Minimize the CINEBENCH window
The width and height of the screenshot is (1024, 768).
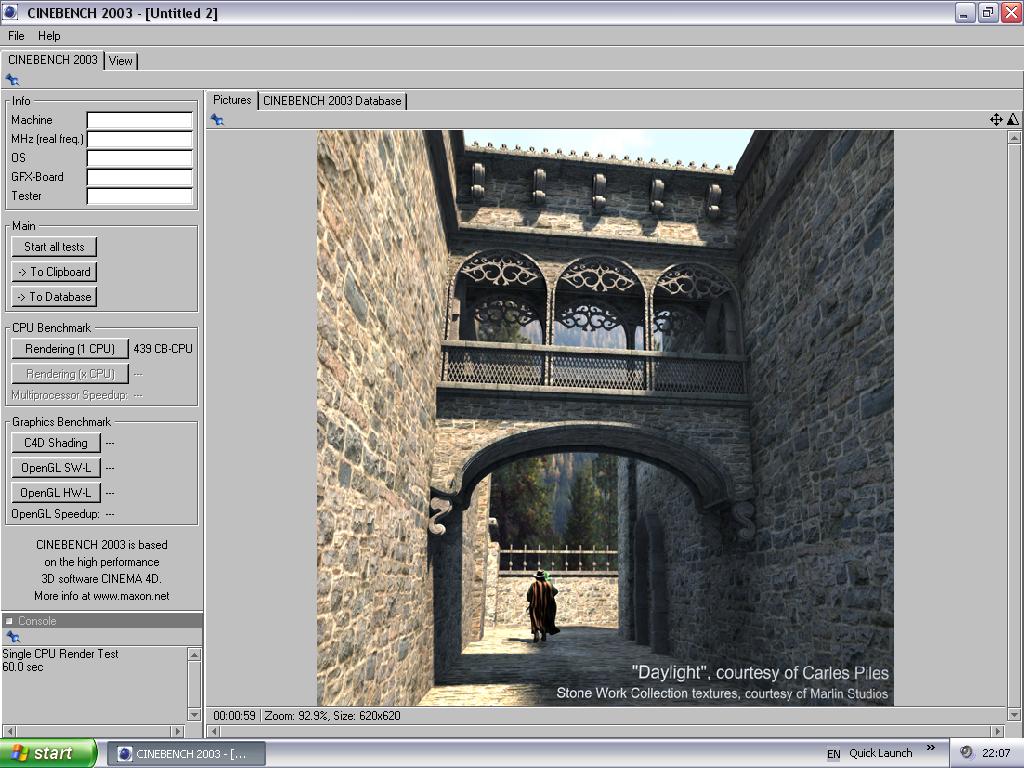(x=965, y=12)
